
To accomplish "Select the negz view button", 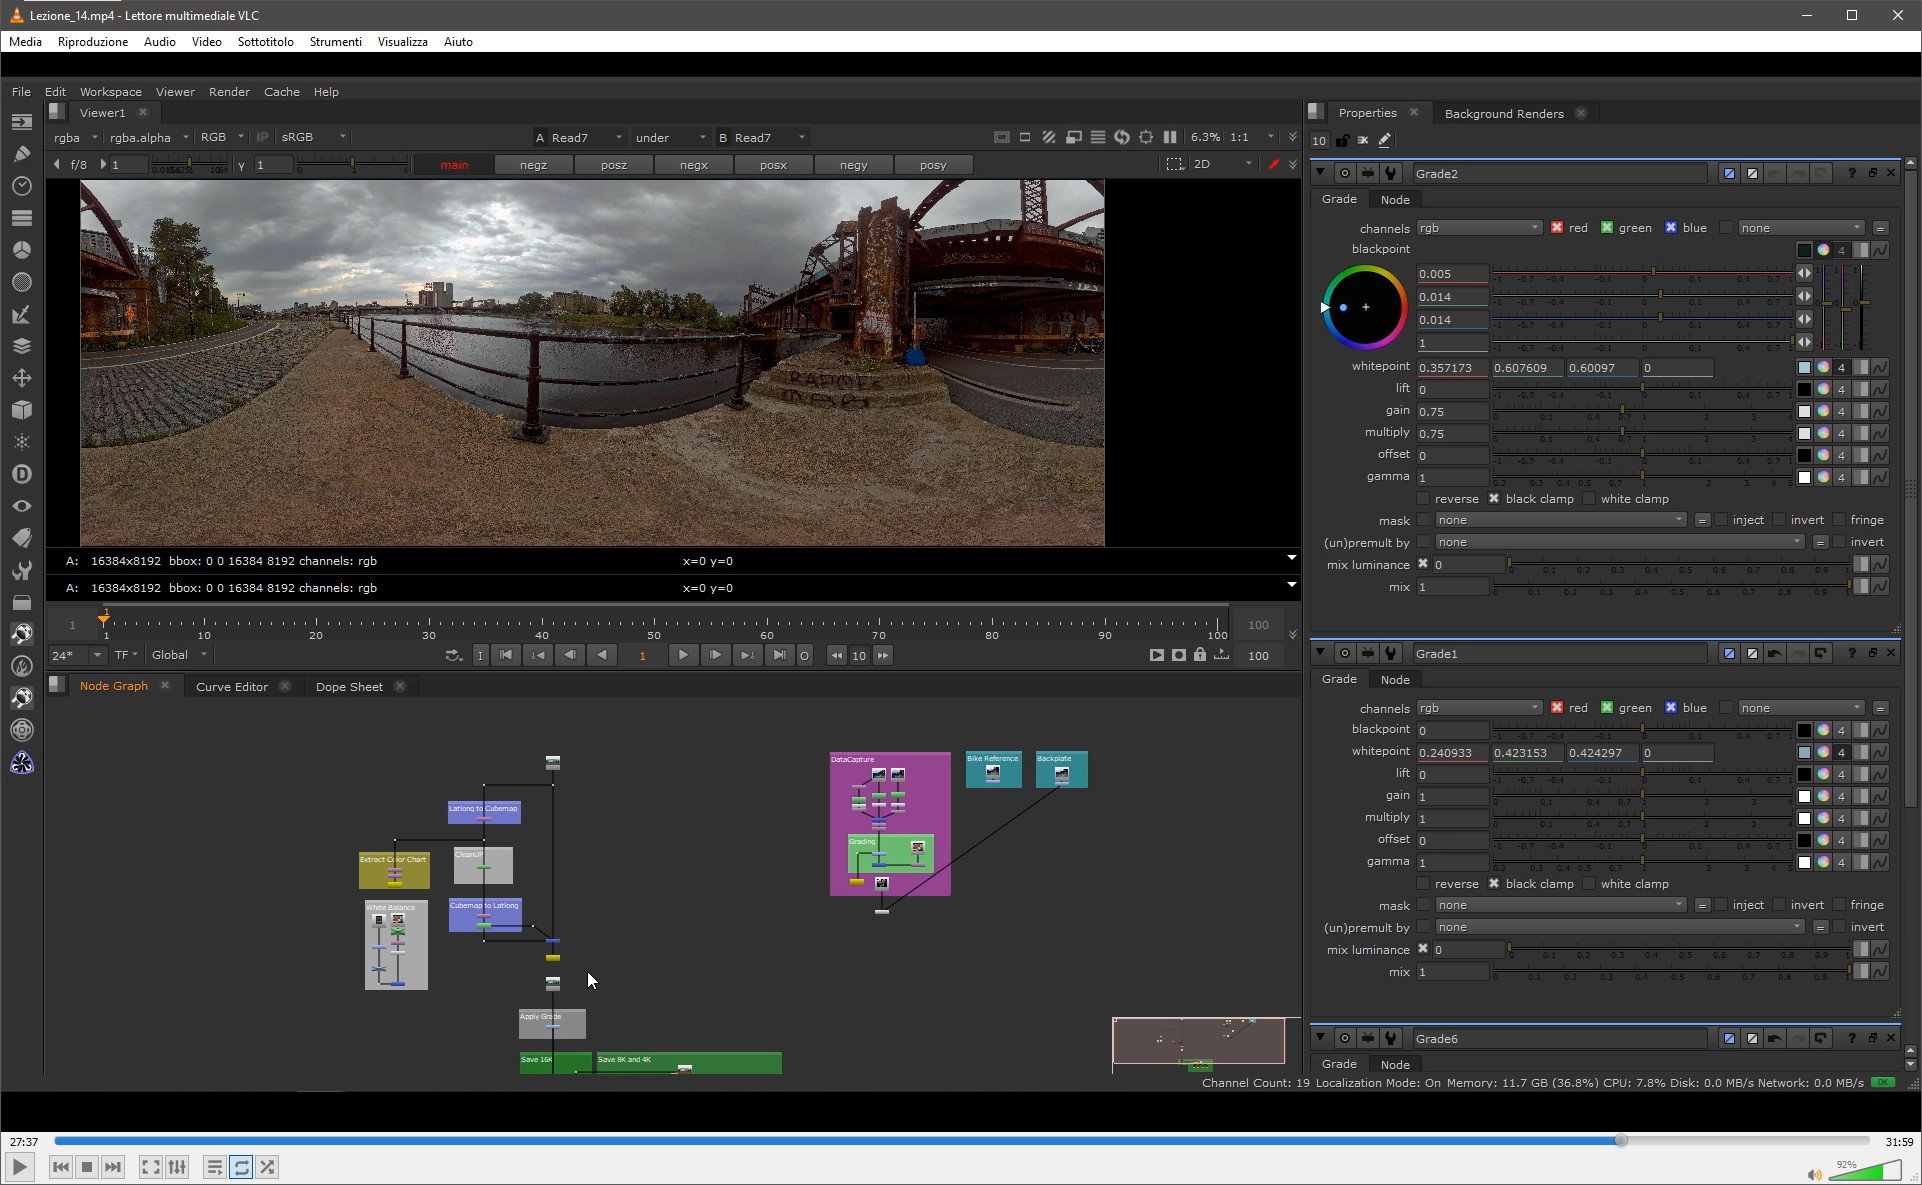I will [533, 165].
